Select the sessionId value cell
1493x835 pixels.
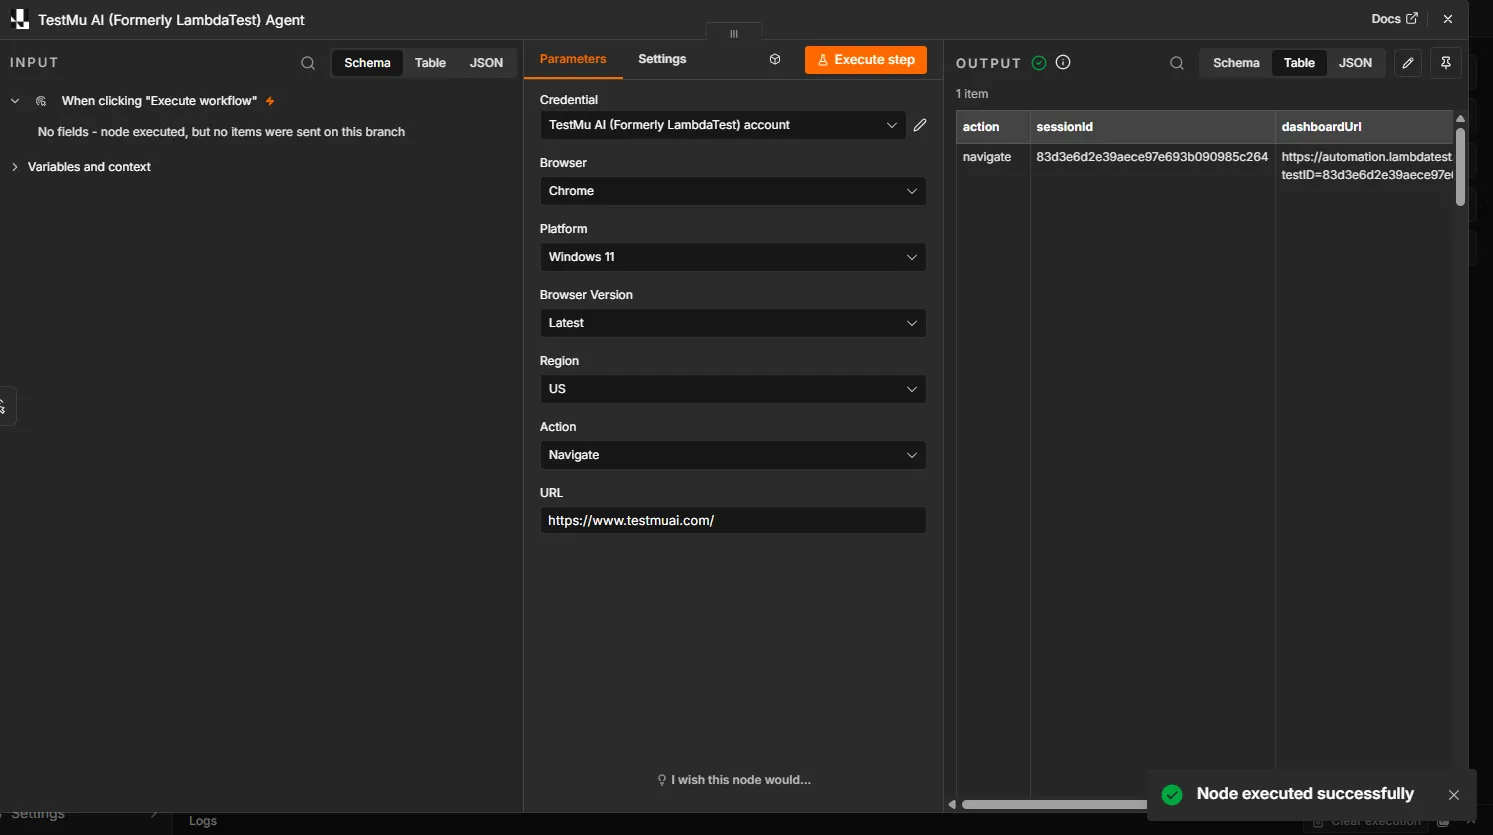[x=1152, y=157]
